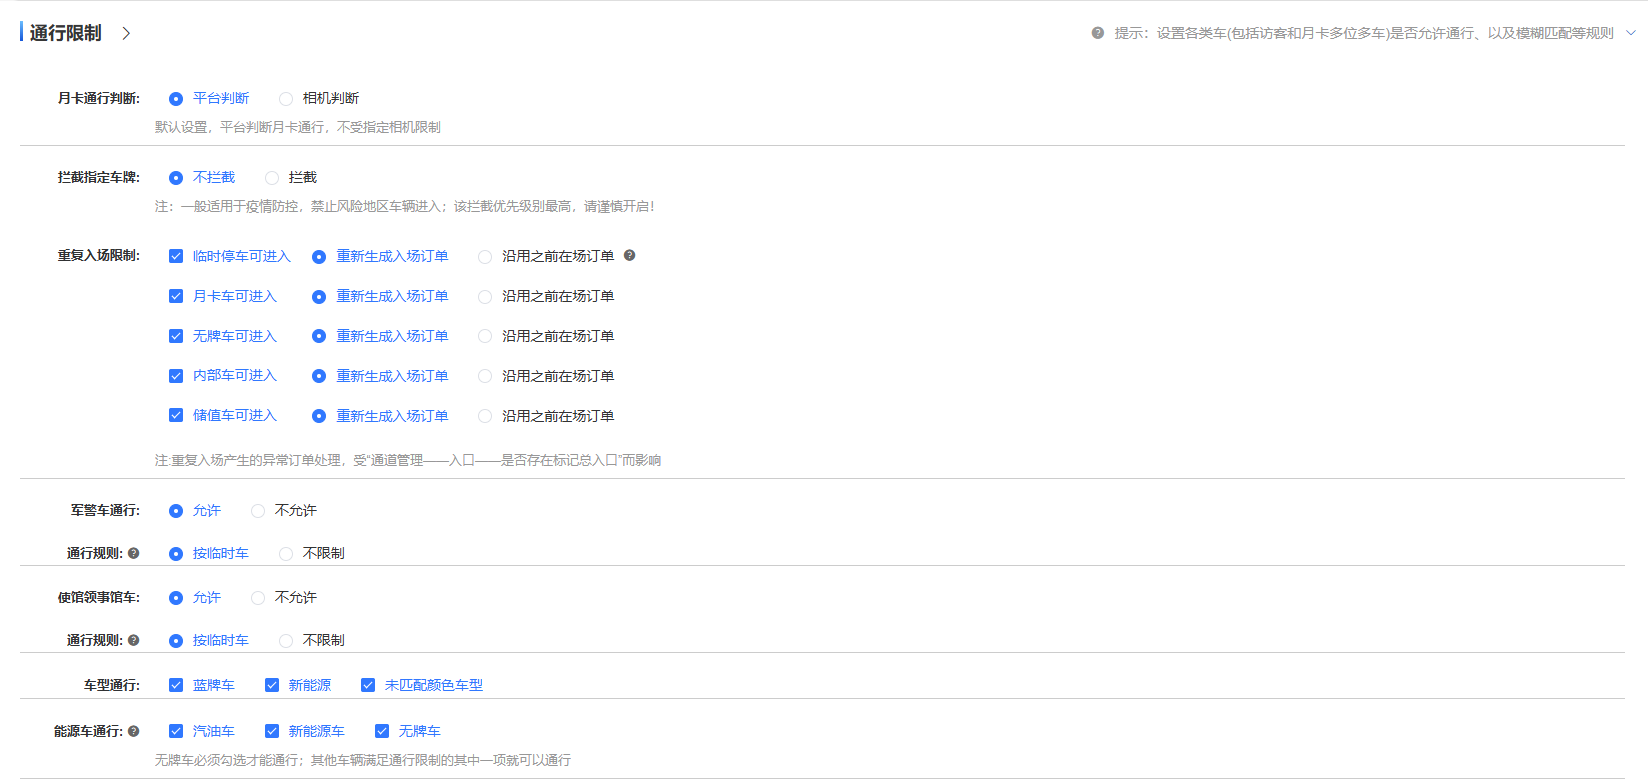Click help icon next to 沿用之前在场订单 in 临时停车 row
Image resolution: width=1648 pixels, height=780 pixels.
pyautogui.click(x=630, y=255)
